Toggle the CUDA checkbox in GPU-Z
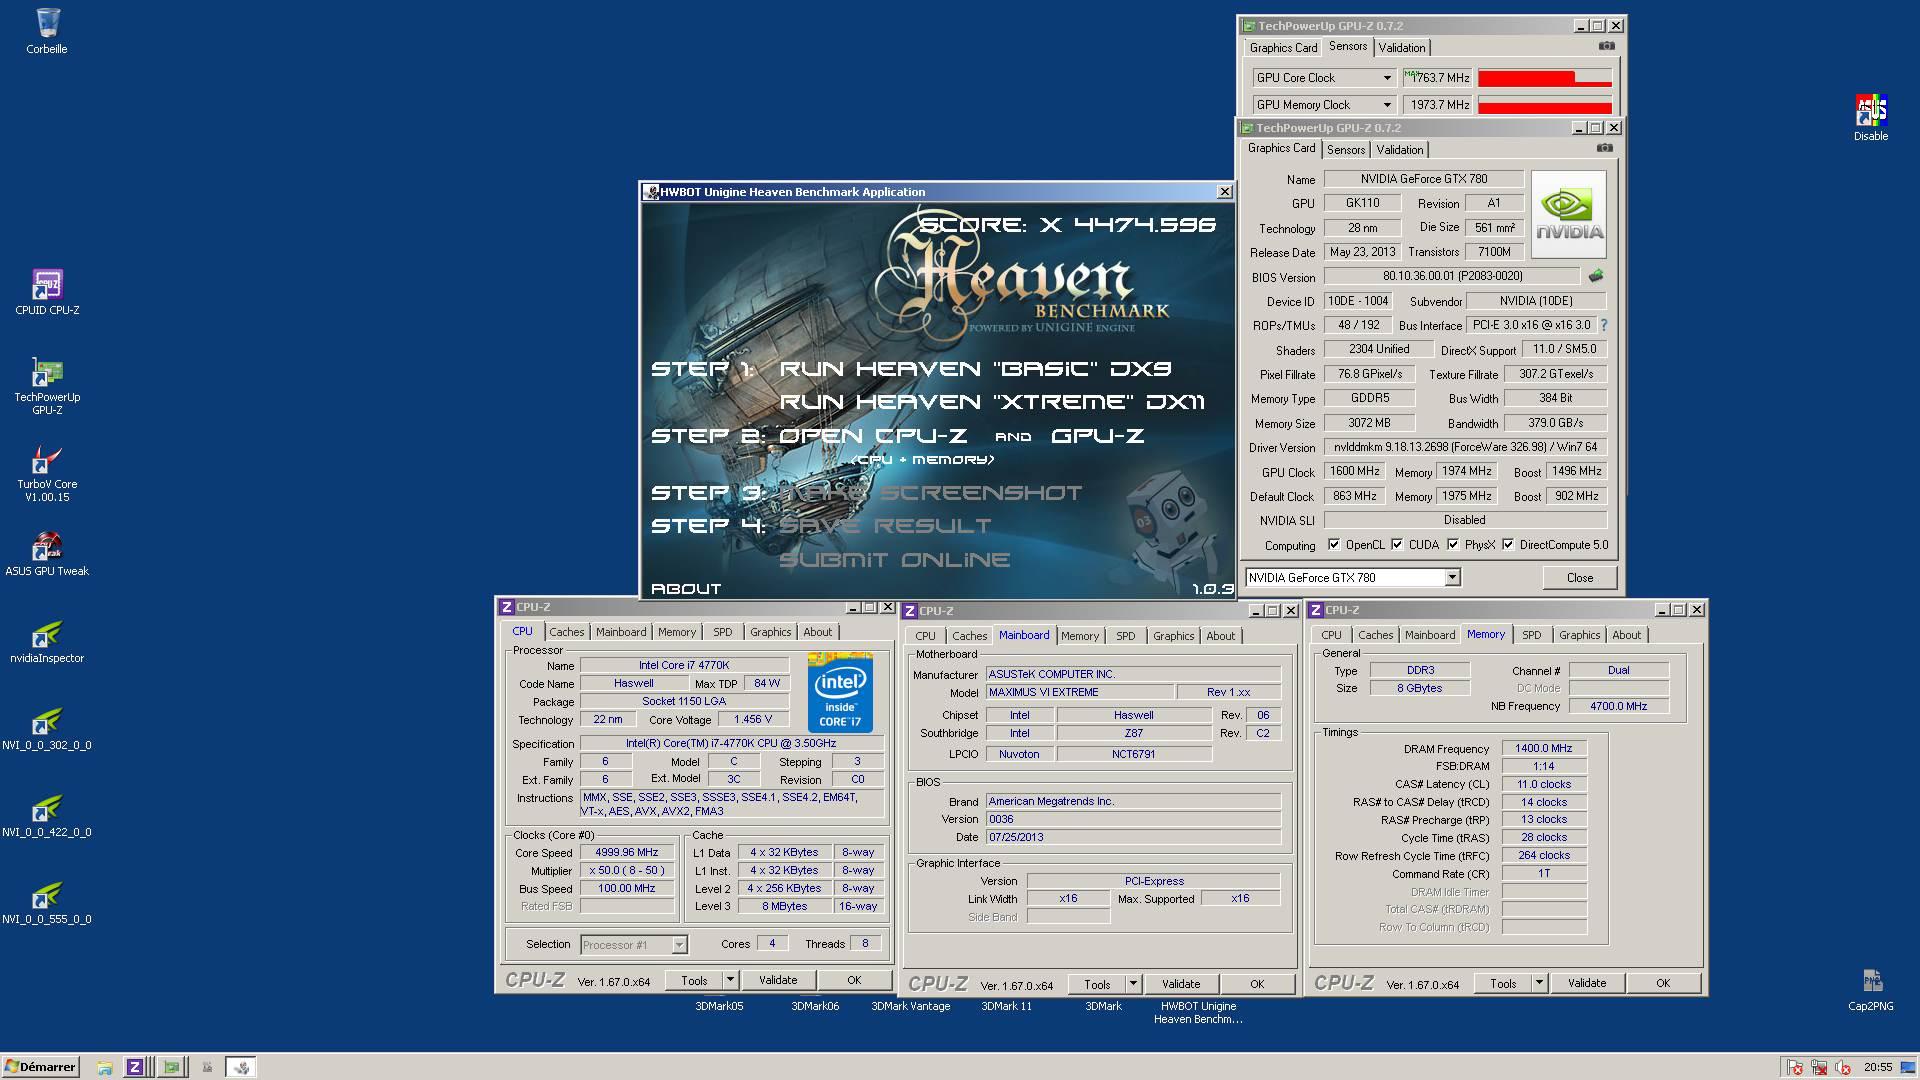The height and width of the screenshot is (1080, 1920). pos(1397,545)
